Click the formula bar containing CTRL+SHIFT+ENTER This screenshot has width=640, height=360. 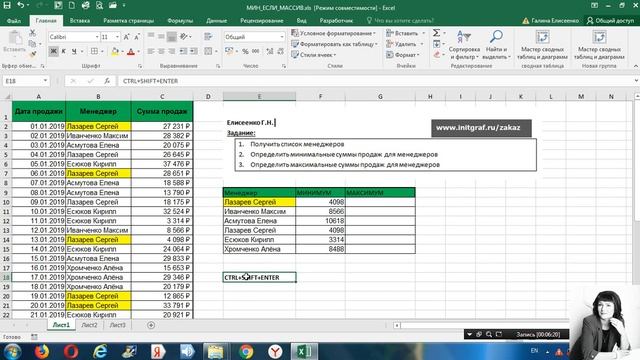tap(376, 81)
